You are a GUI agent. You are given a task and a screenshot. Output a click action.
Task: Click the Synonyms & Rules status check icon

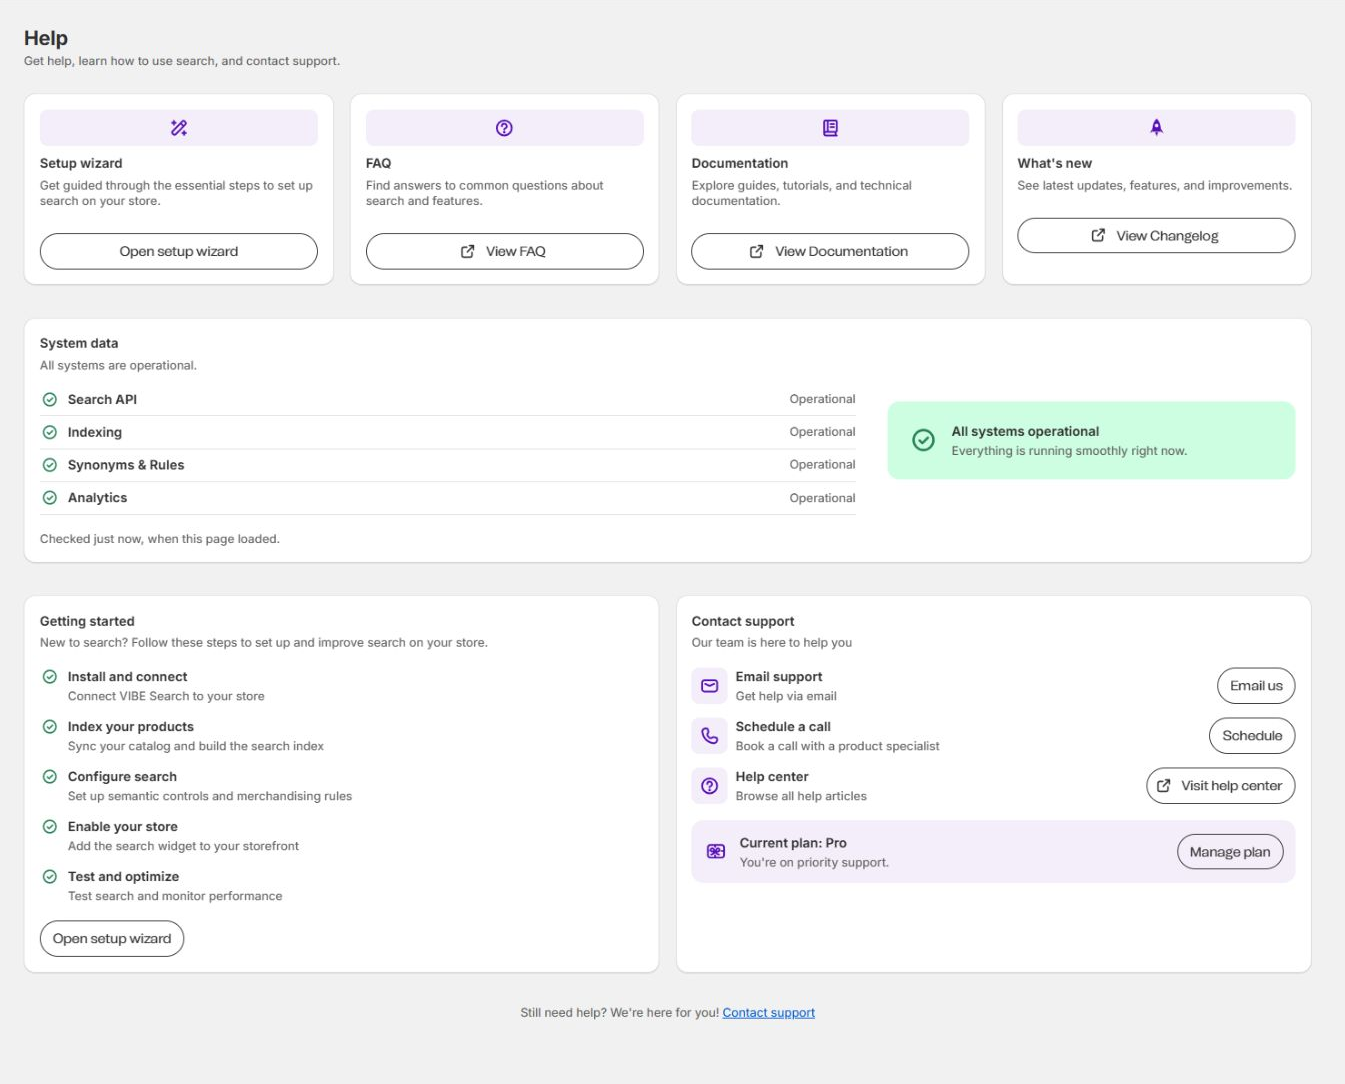tap(50, 465)
